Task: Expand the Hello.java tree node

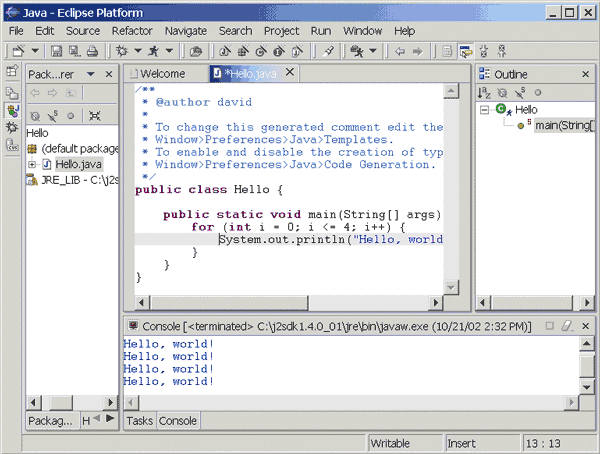Action: 32,165
